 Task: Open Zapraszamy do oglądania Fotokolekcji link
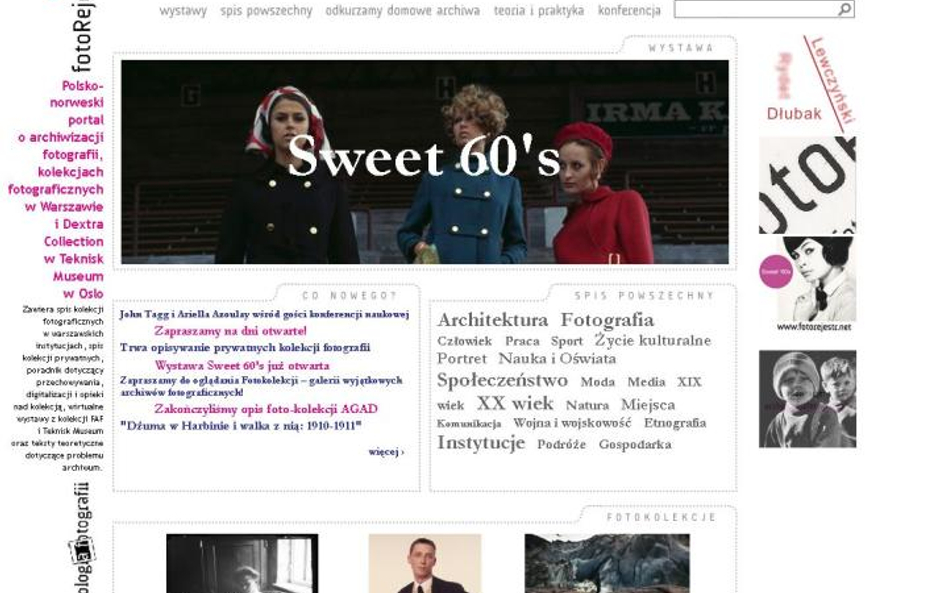point(261,386)
